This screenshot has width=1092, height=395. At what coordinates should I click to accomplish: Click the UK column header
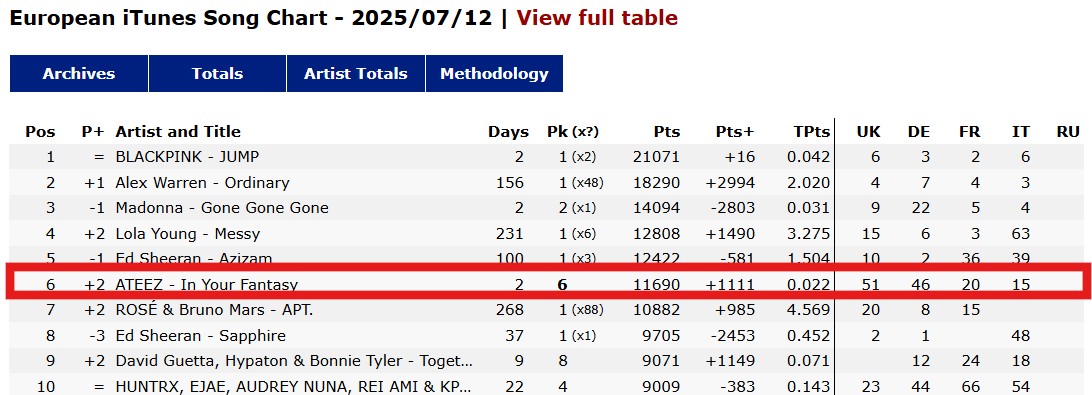click(868, 132)
